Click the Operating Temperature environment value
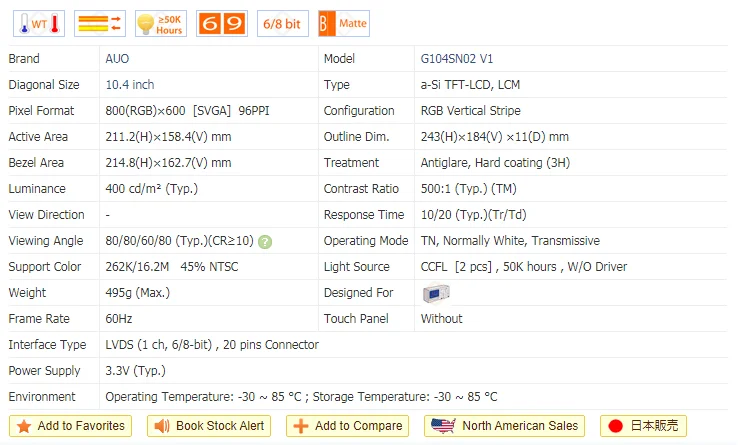This screenshot has width=738, height=445. click(301, 396)
